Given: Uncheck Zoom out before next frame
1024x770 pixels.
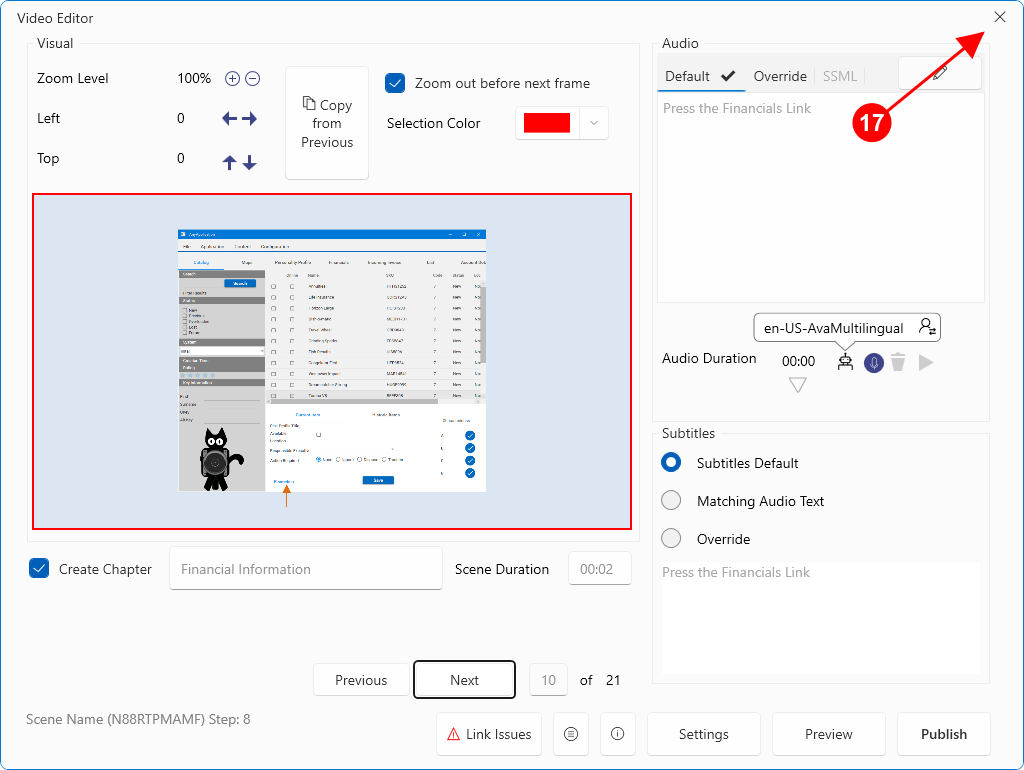Looking at the screenshot, I should coord(395,84).
